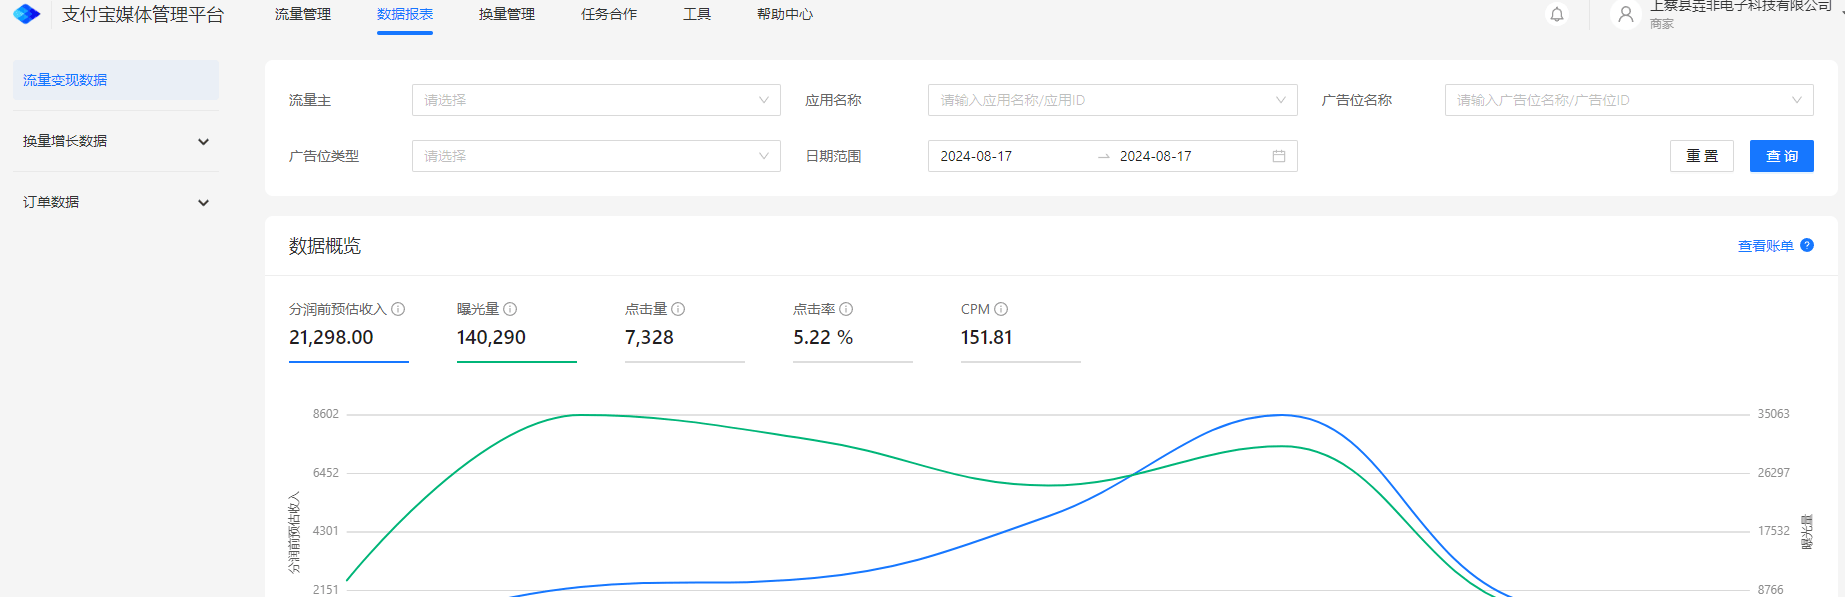Click info icon next to 点击量
Screen dimensions: 1845x597
678,309
